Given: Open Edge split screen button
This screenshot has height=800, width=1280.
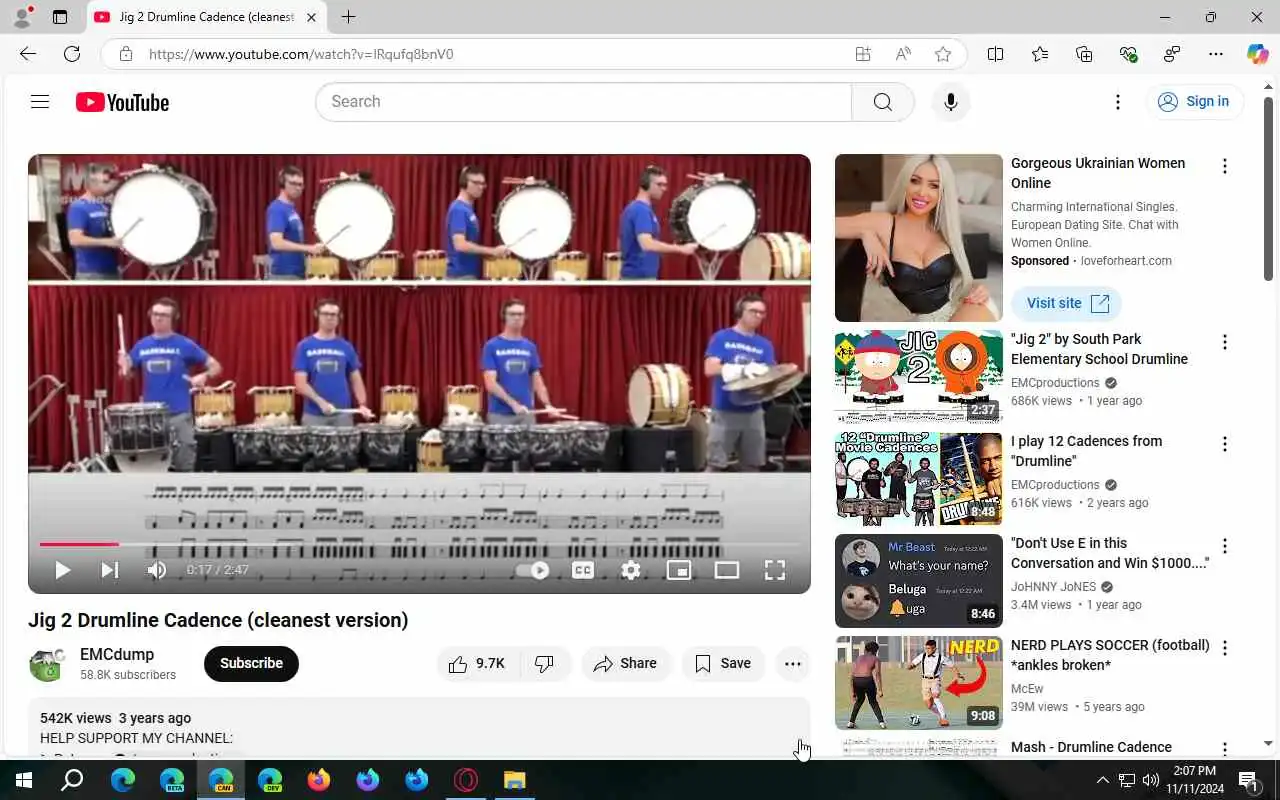Looking at the screenshot, I should click(x=995, y=54).
